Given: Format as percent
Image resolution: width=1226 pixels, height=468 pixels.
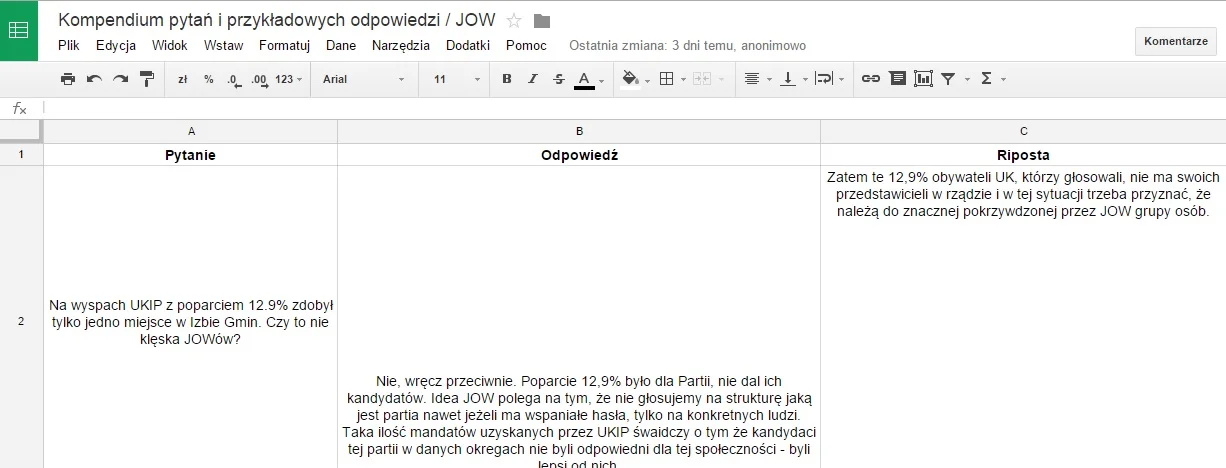Looking at the screenshot, I should click(208, 79).
